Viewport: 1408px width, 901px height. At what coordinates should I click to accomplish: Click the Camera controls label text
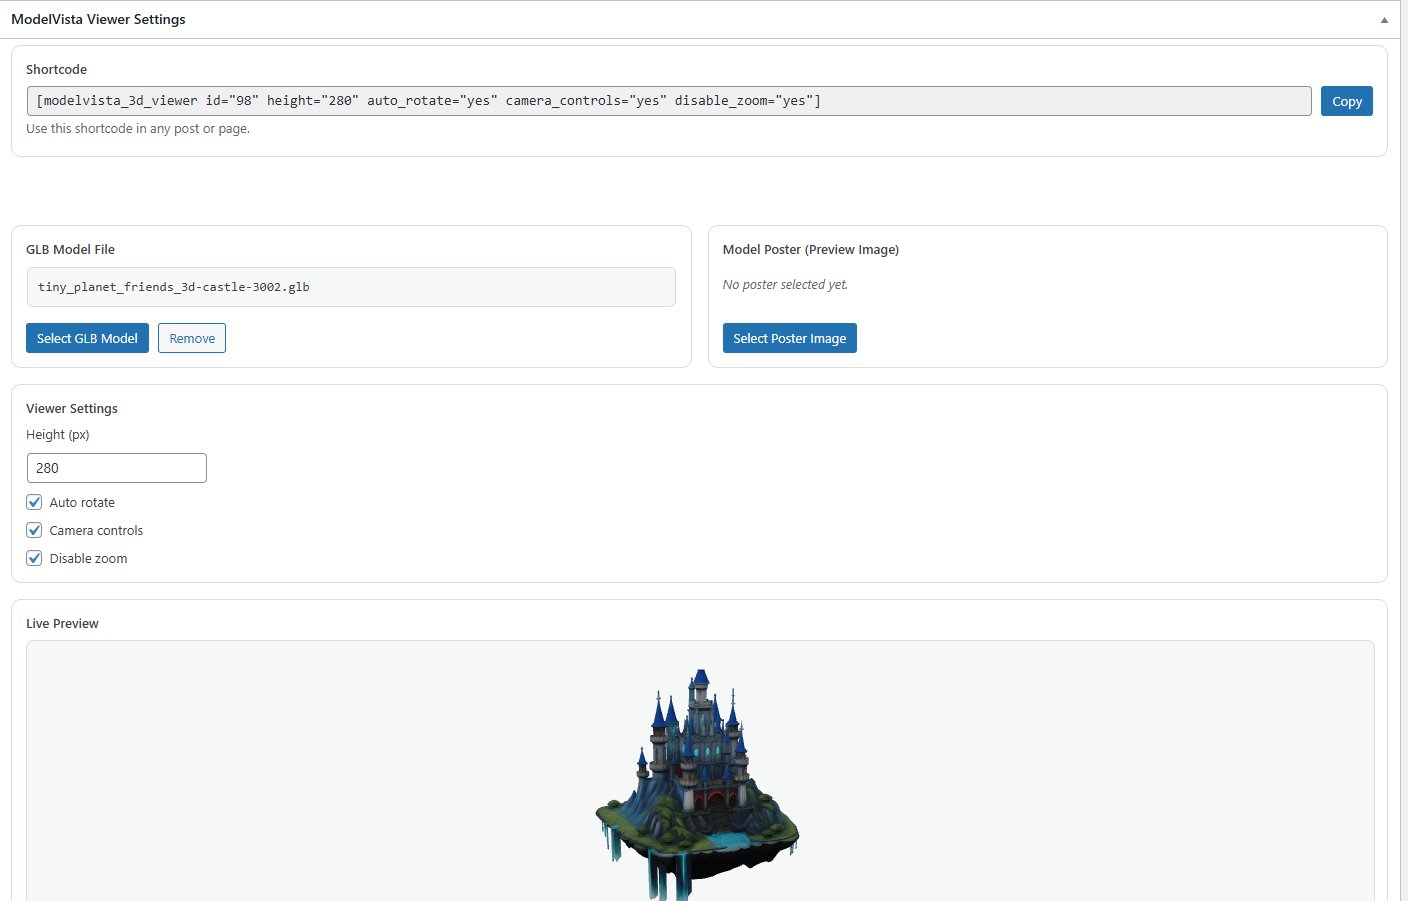pos(97,530)
